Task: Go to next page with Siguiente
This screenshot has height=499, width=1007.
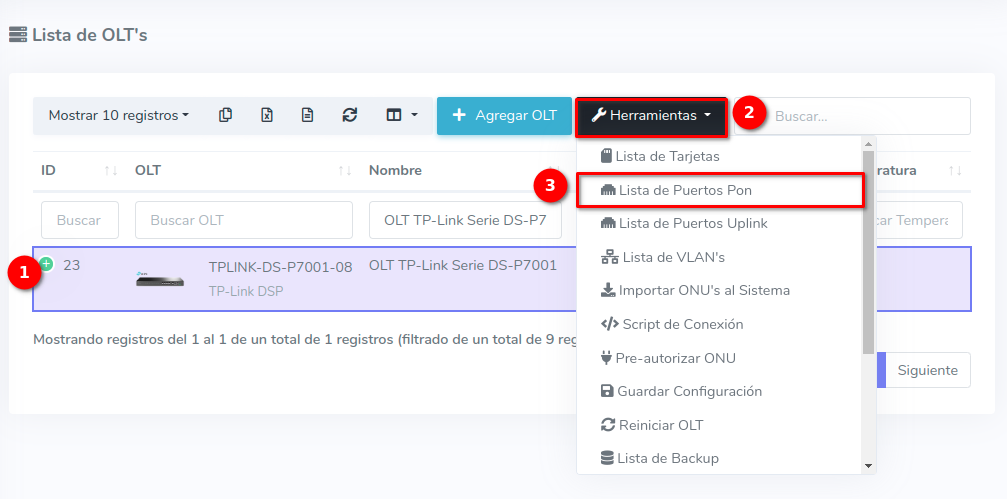Action: click(927, 370)
